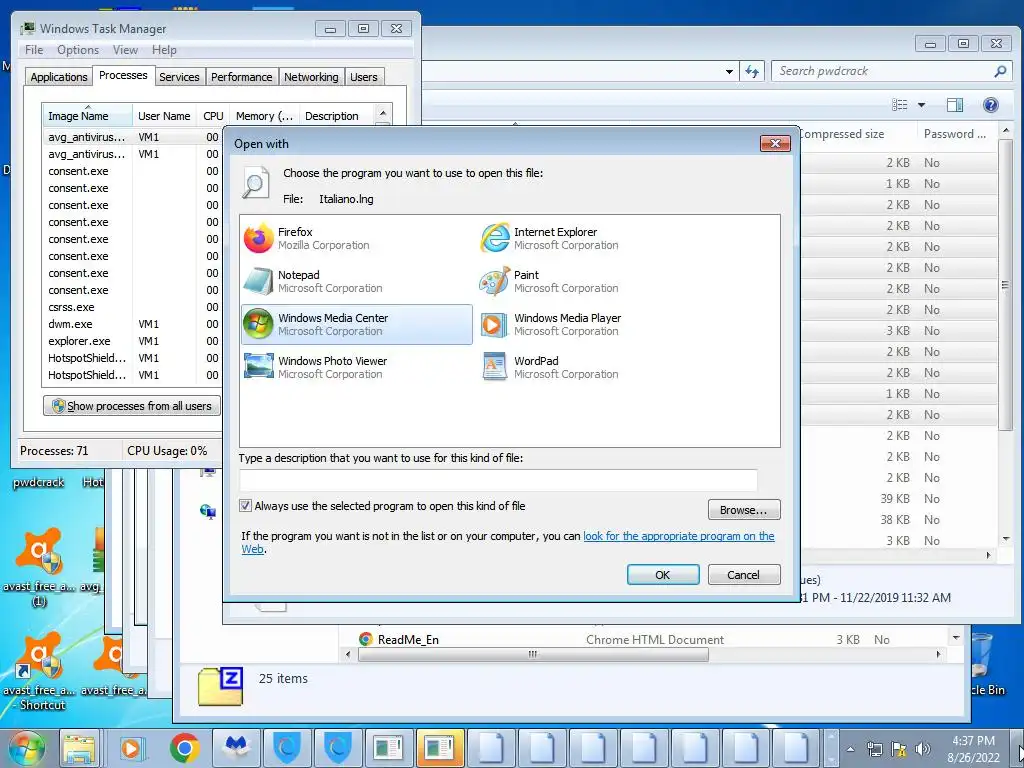Click up arrow of explorer file list scrollbar
This screenshot has height=768, width=1024.
click(x=1006, y=131)
